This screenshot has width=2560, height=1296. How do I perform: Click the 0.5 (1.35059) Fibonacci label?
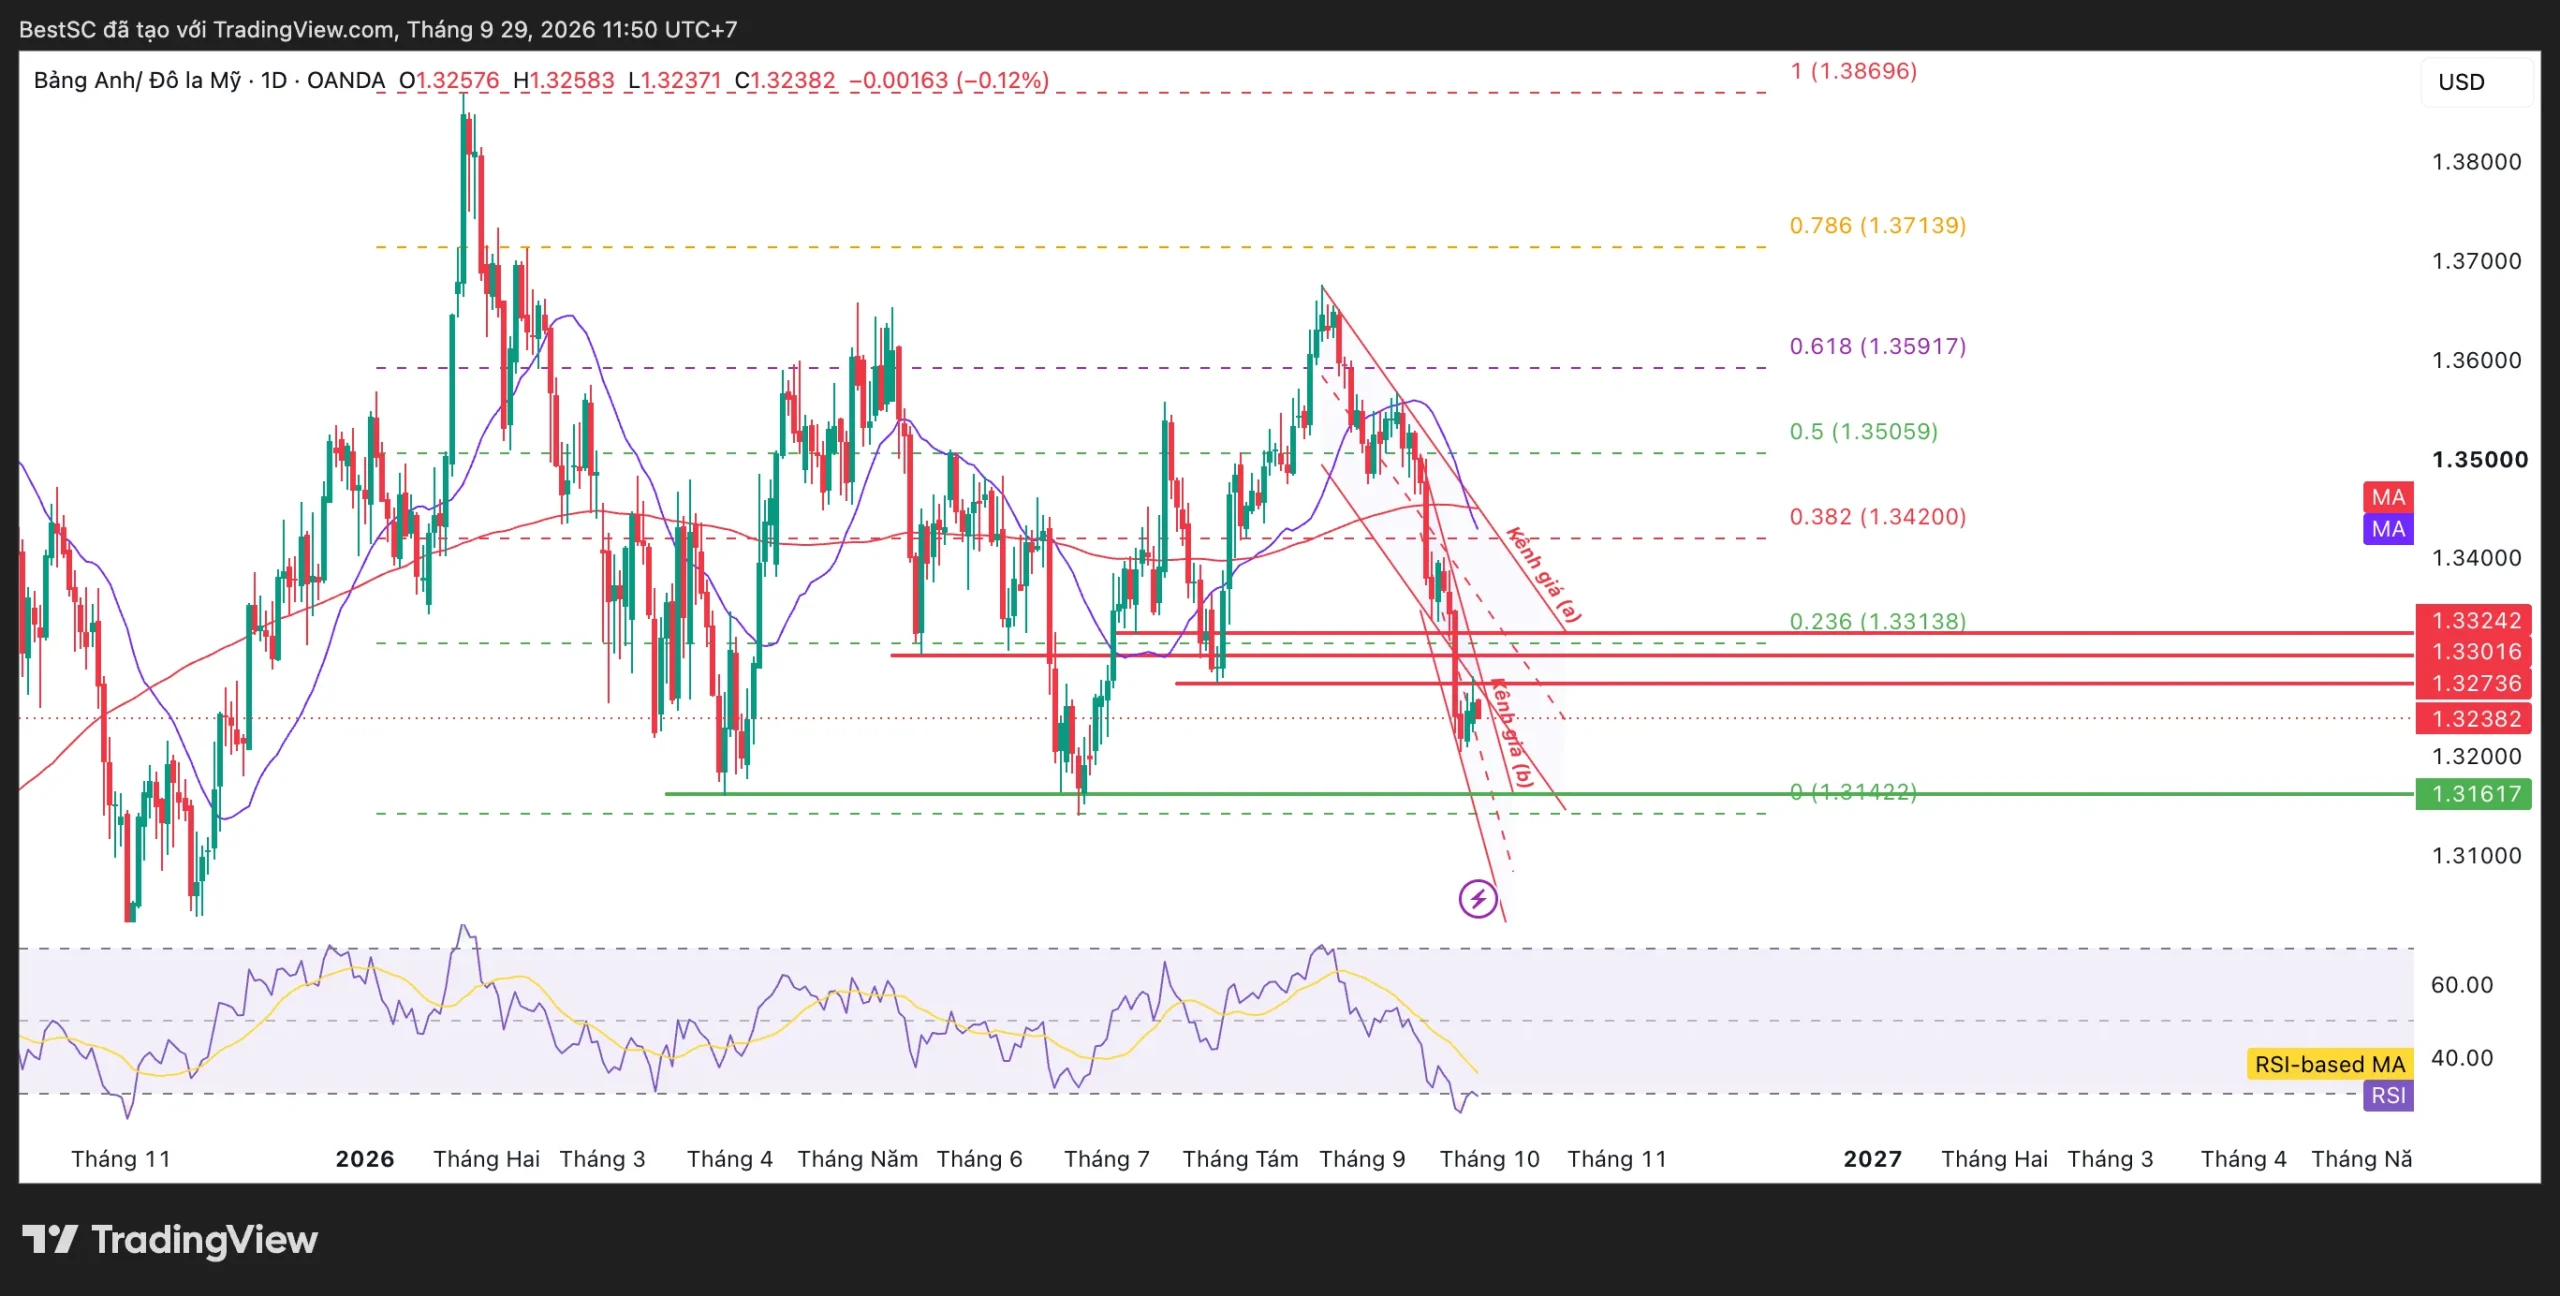[1863, 431]
